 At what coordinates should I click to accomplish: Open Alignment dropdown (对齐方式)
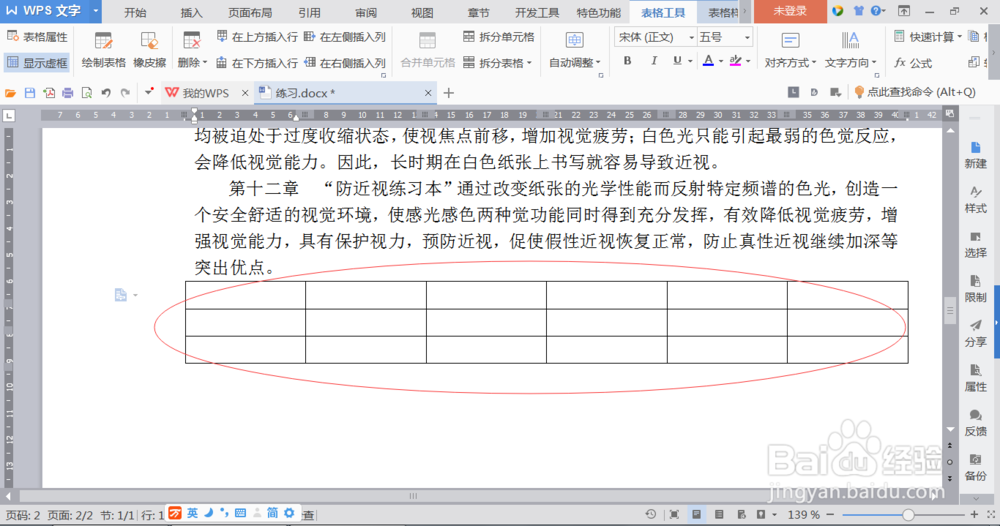790,50
